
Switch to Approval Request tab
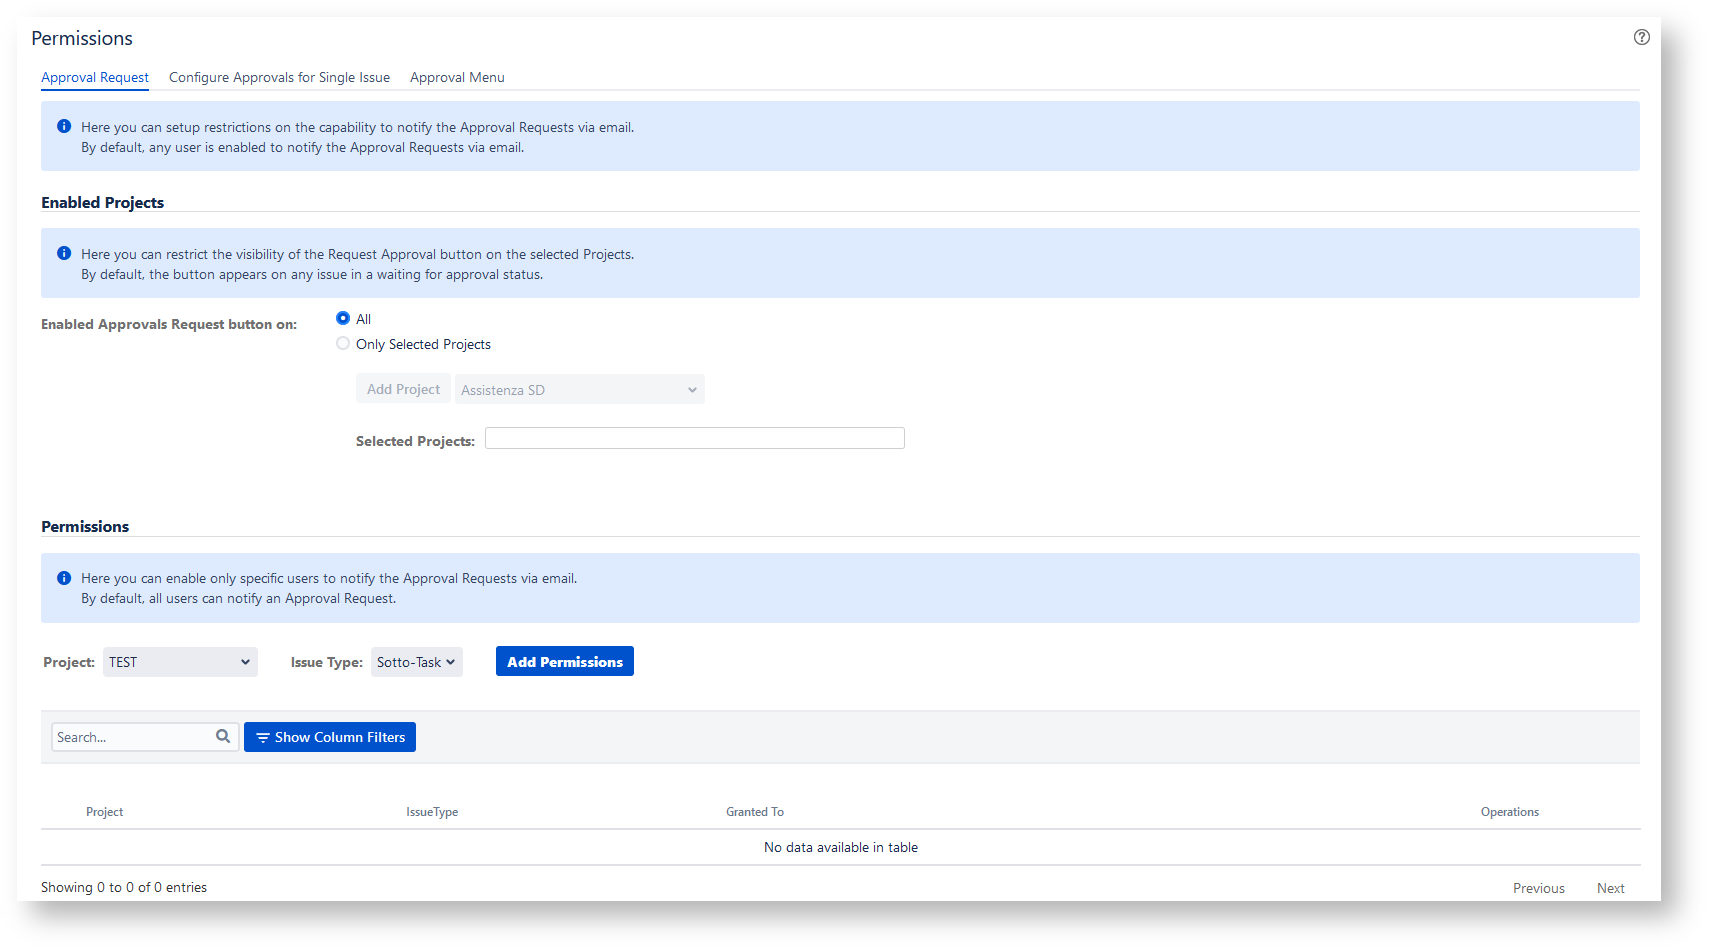(95, 77)
